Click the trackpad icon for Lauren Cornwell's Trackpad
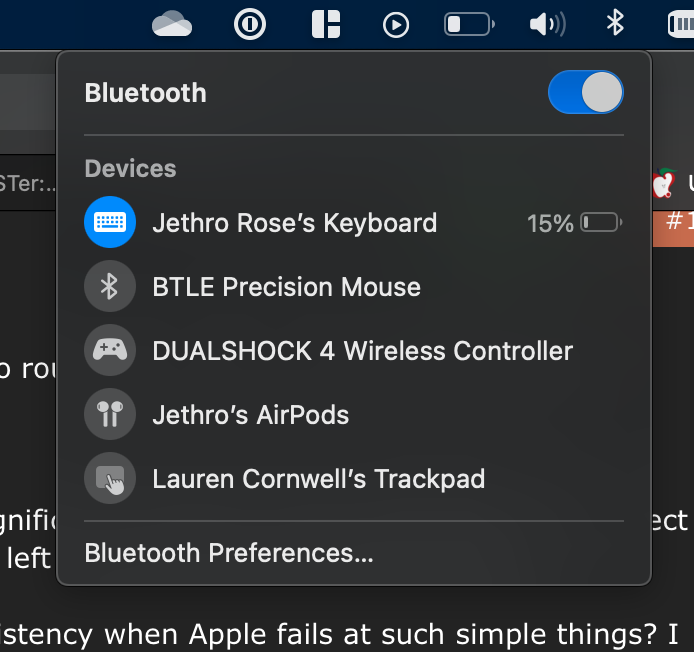This screenshot has height=652, width=694. (110, 479)
